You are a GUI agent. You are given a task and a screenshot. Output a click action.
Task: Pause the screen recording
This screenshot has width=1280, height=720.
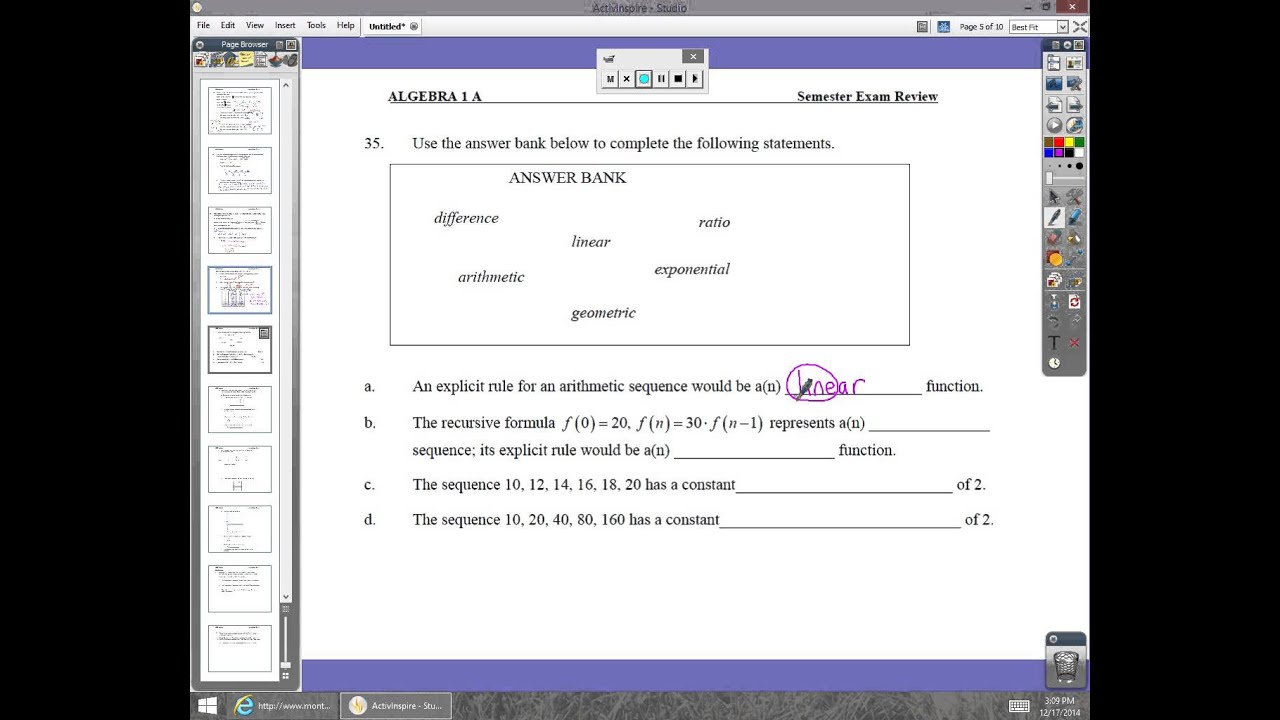tap(661, 78)
